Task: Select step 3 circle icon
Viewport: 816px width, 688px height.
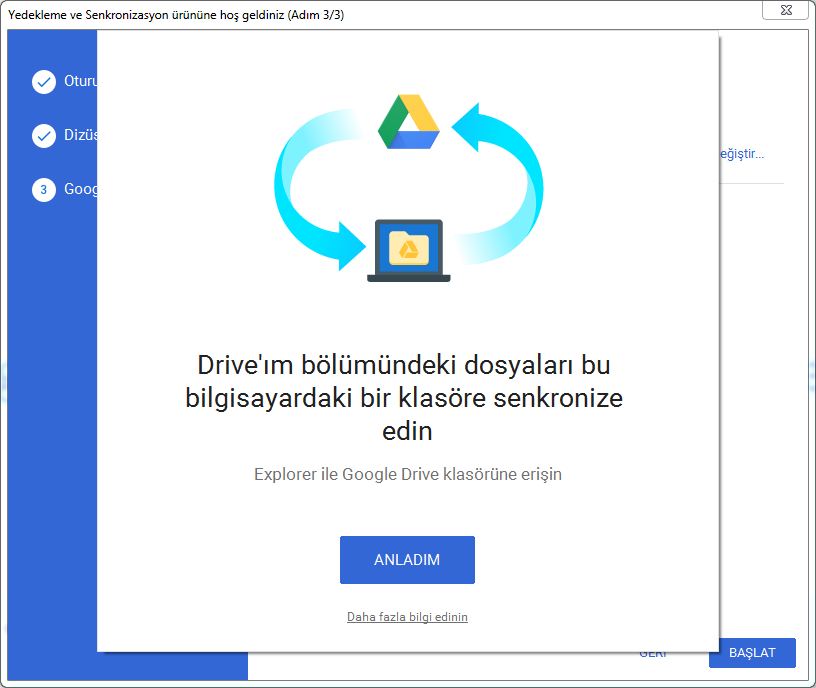Action: 44,190
